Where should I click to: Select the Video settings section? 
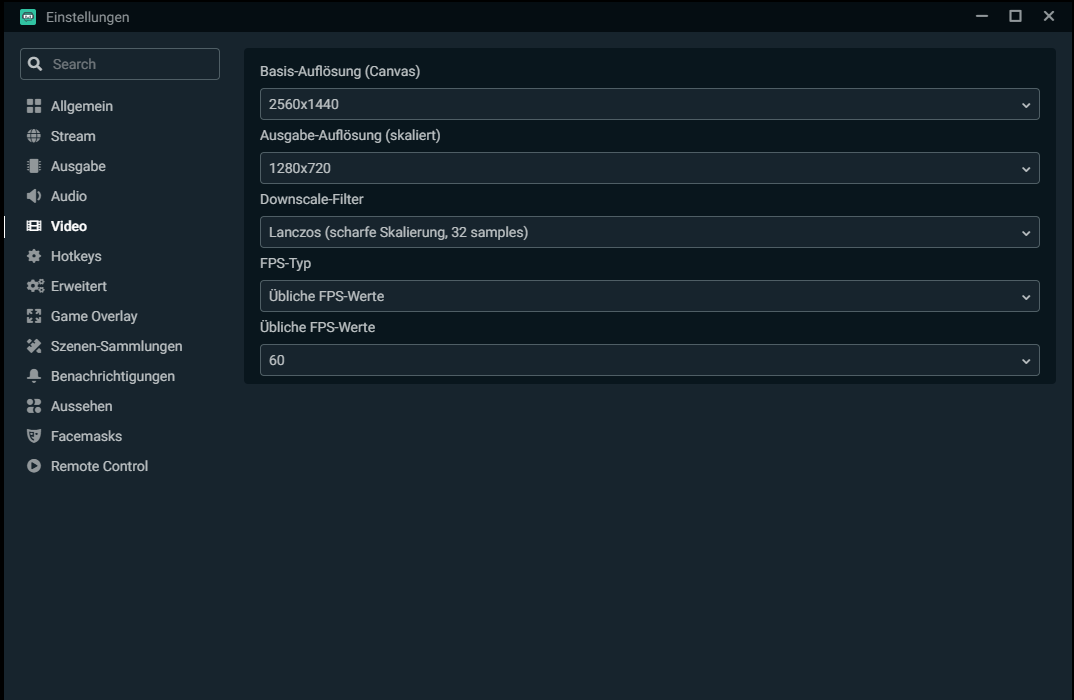point(69,226)
